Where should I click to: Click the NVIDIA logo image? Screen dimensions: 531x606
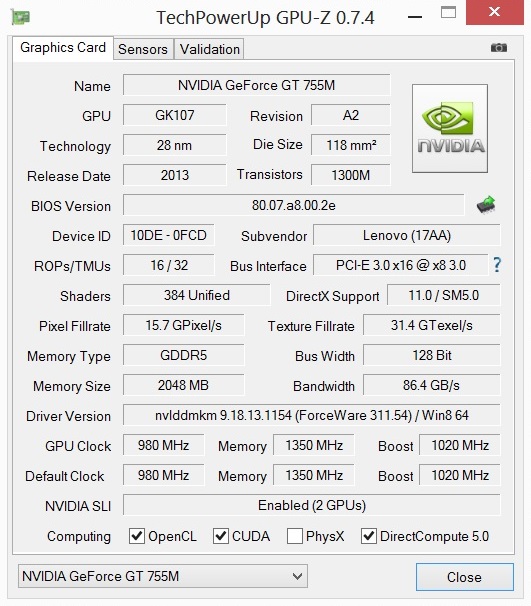[x=450, y=128]
